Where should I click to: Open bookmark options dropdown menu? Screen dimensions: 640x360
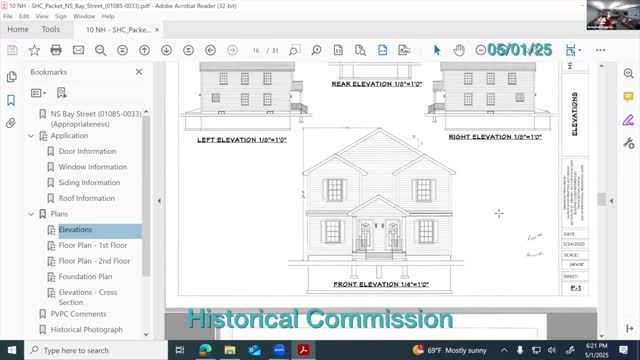(x=38, y=93)
